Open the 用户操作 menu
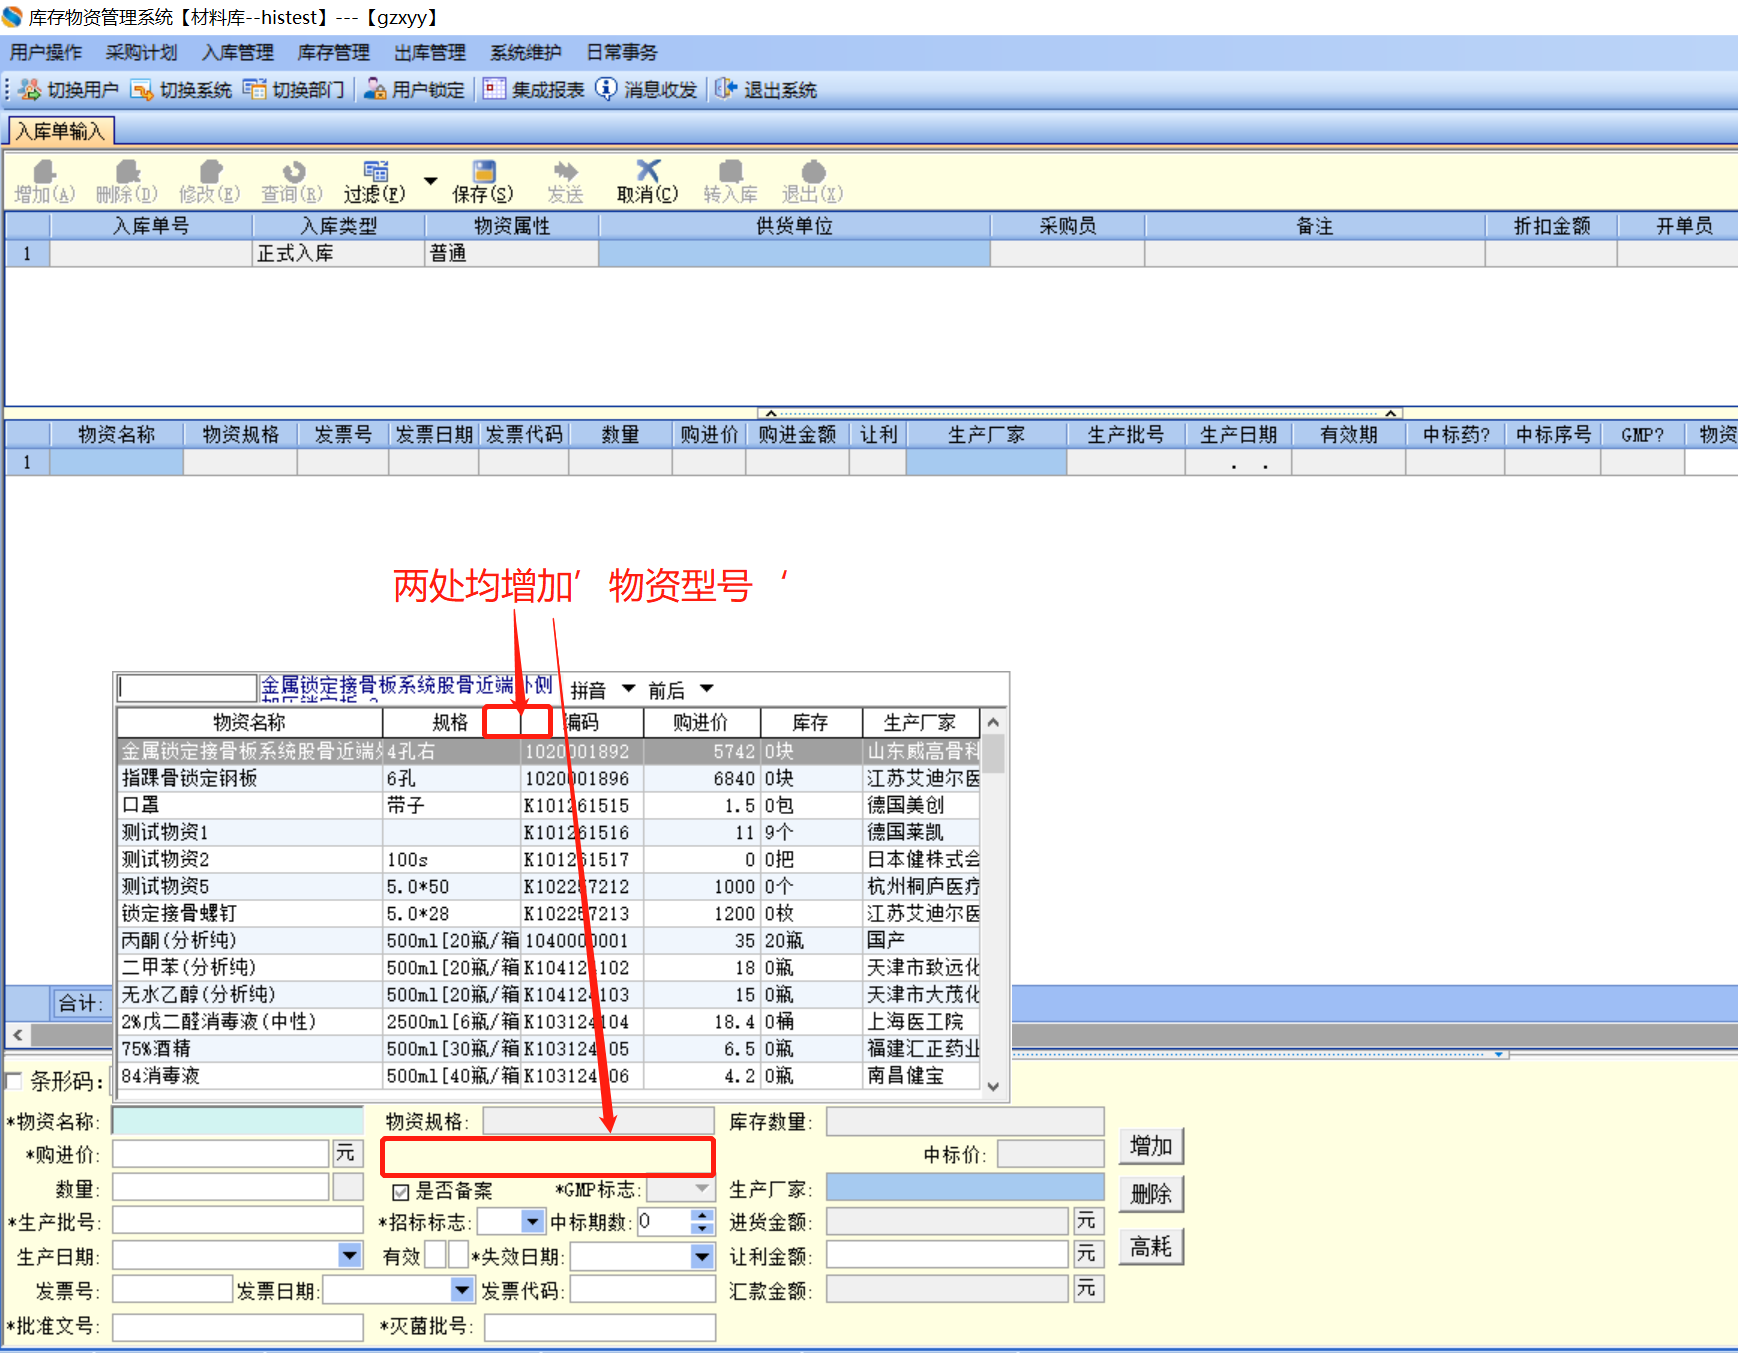Screen dimensions: 1738x1353 (x=46, y=52)
